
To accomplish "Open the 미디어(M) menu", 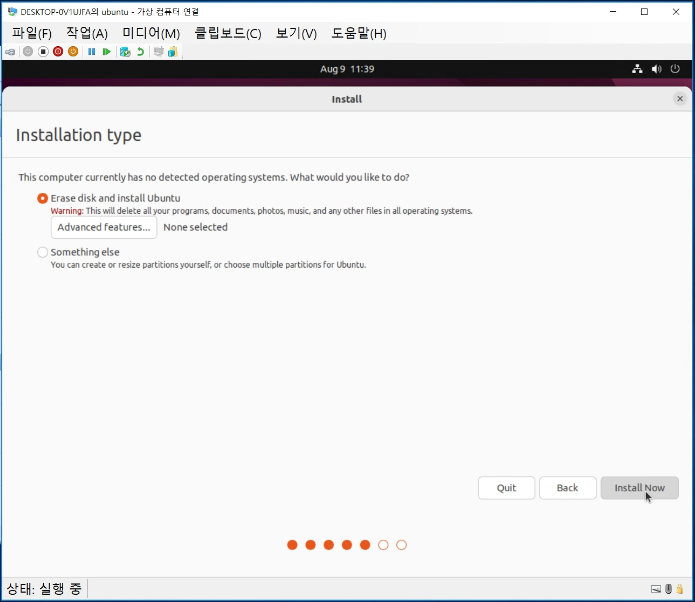I will pos(151,33).
